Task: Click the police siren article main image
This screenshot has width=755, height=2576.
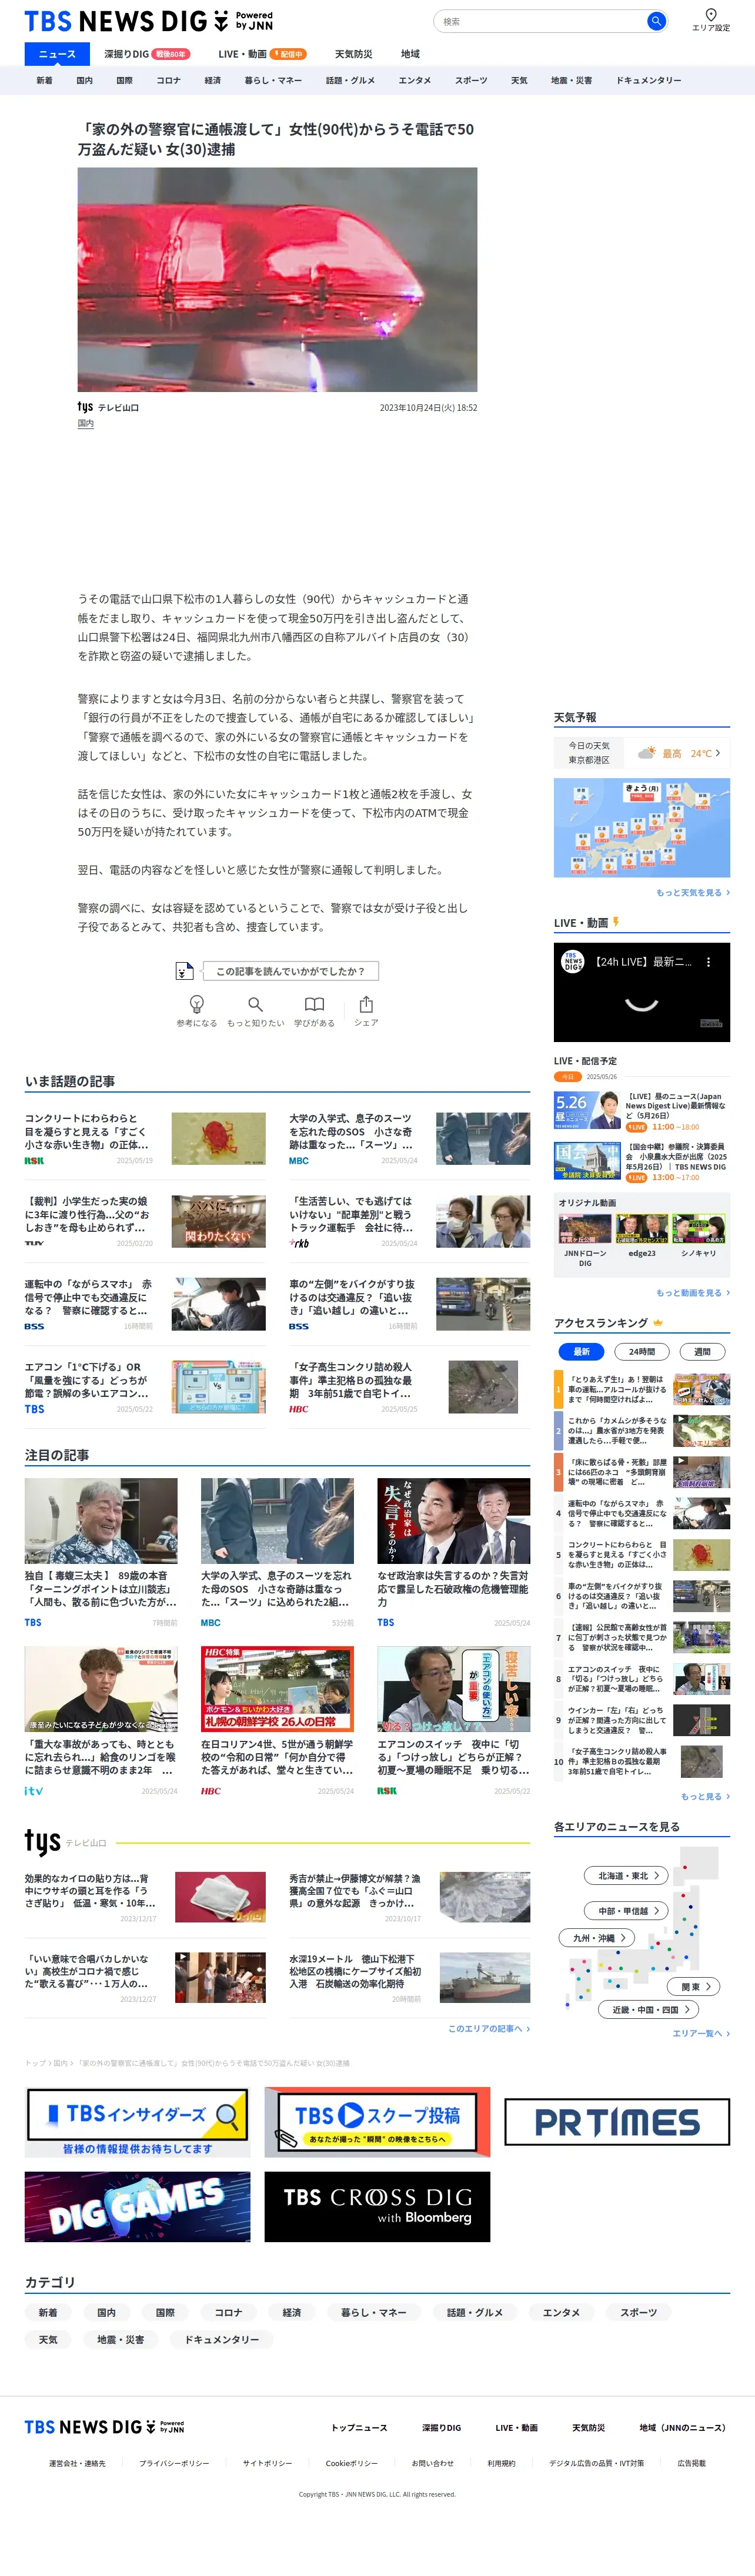Action: 277,279
